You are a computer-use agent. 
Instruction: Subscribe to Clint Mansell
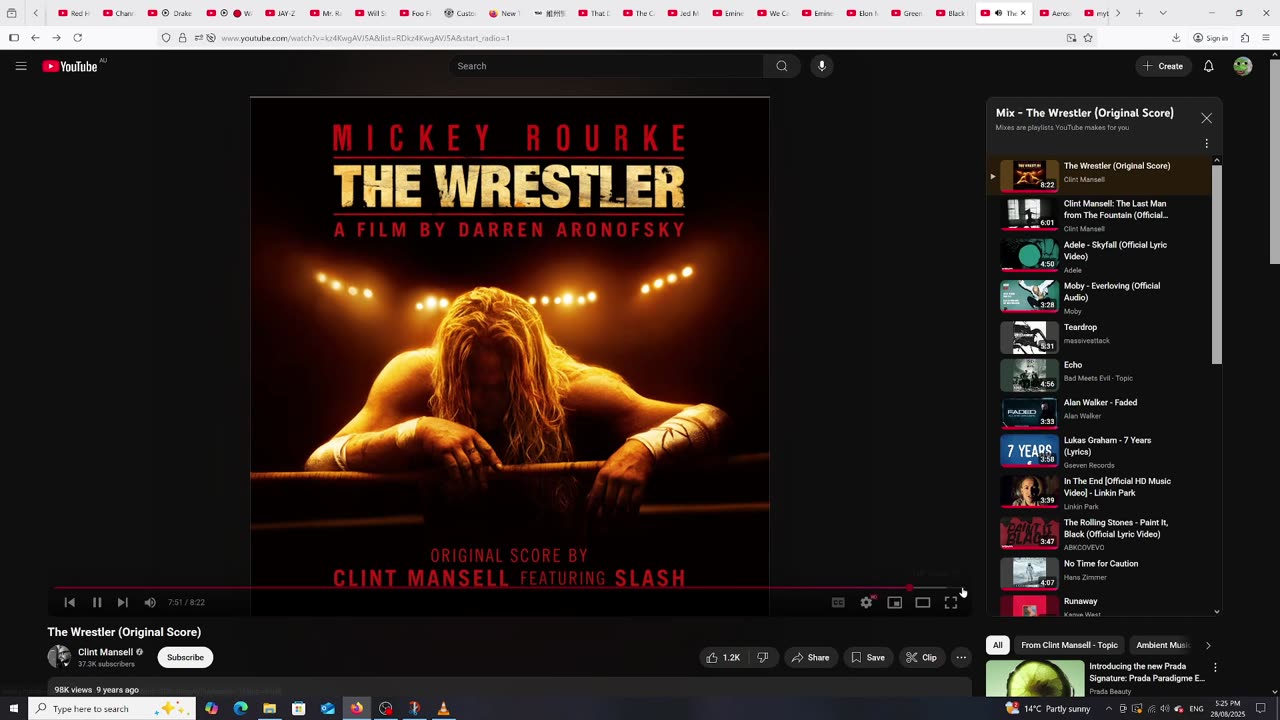[185, 657]
